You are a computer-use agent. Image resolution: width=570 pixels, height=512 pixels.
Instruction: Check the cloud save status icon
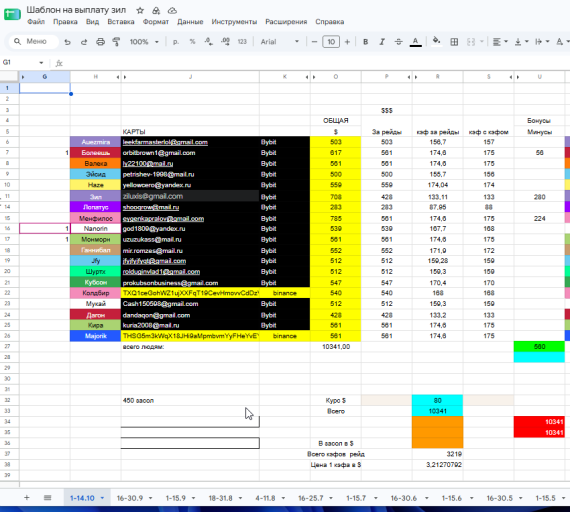coord(172,11)
